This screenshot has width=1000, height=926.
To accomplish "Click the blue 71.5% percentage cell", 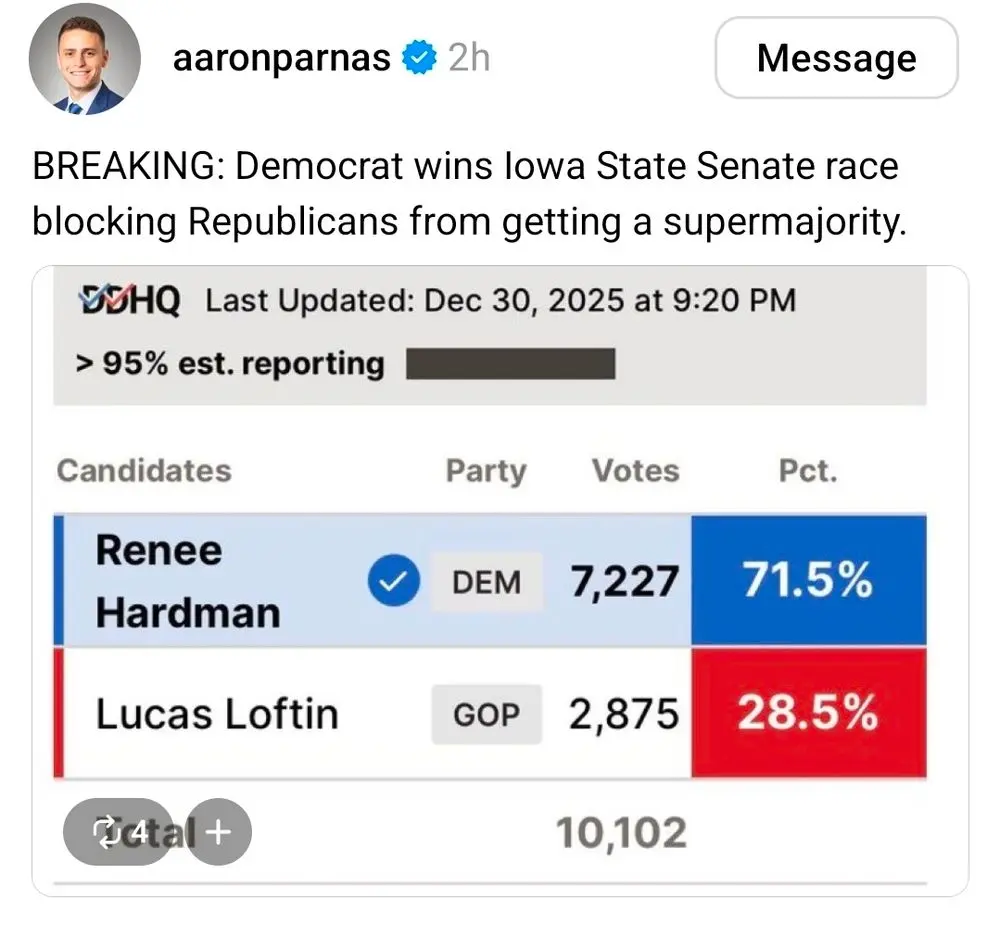I will point(808,581).
